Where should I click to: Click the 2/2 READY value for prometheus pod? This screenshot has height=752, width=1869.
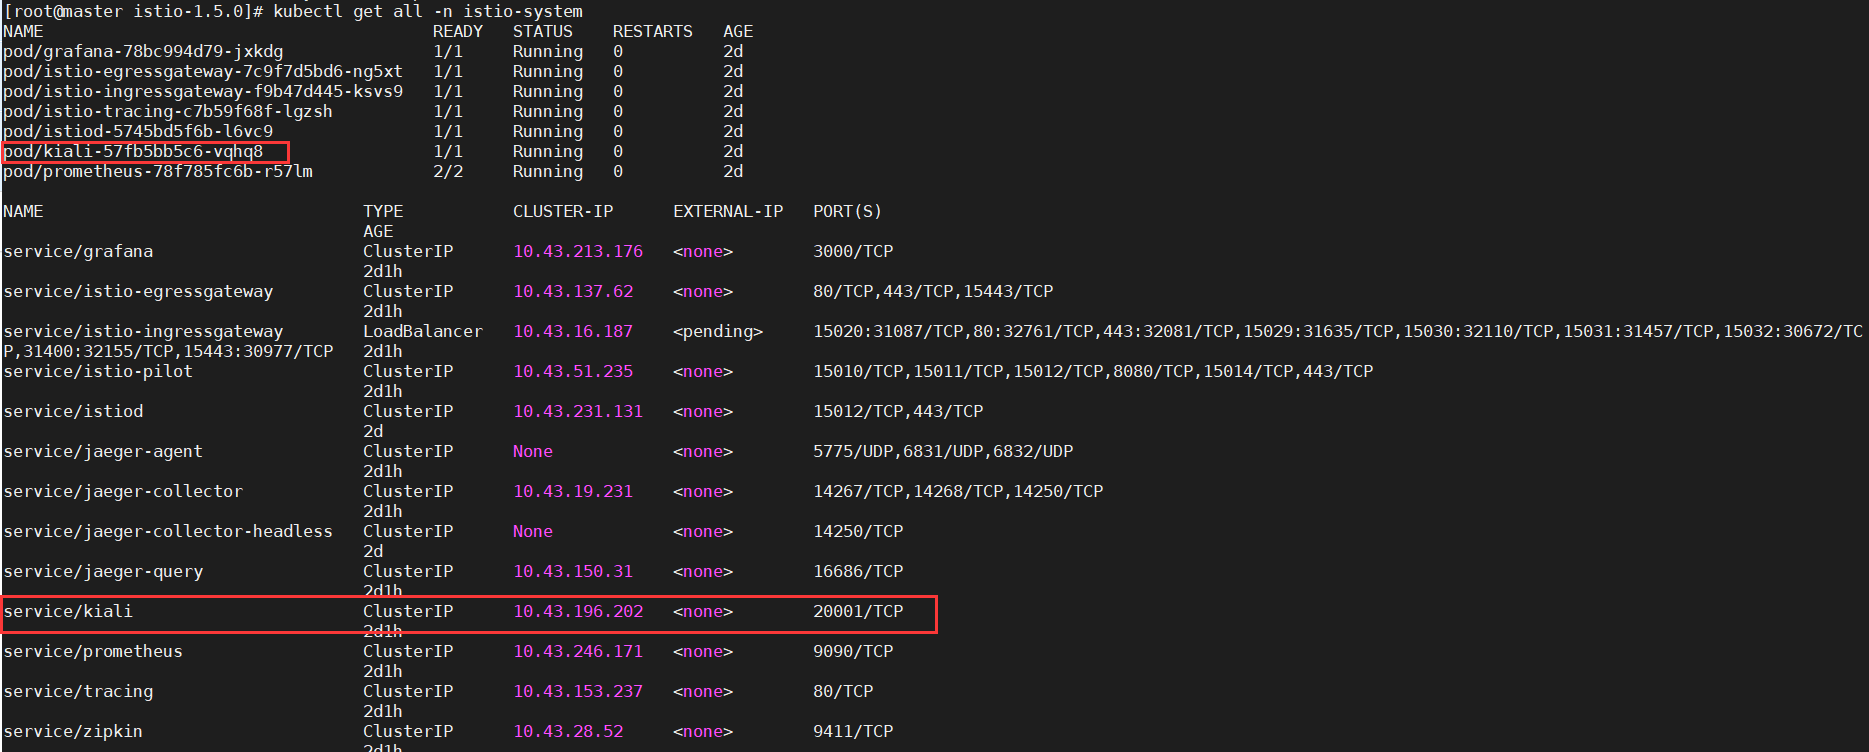(448, 172)
